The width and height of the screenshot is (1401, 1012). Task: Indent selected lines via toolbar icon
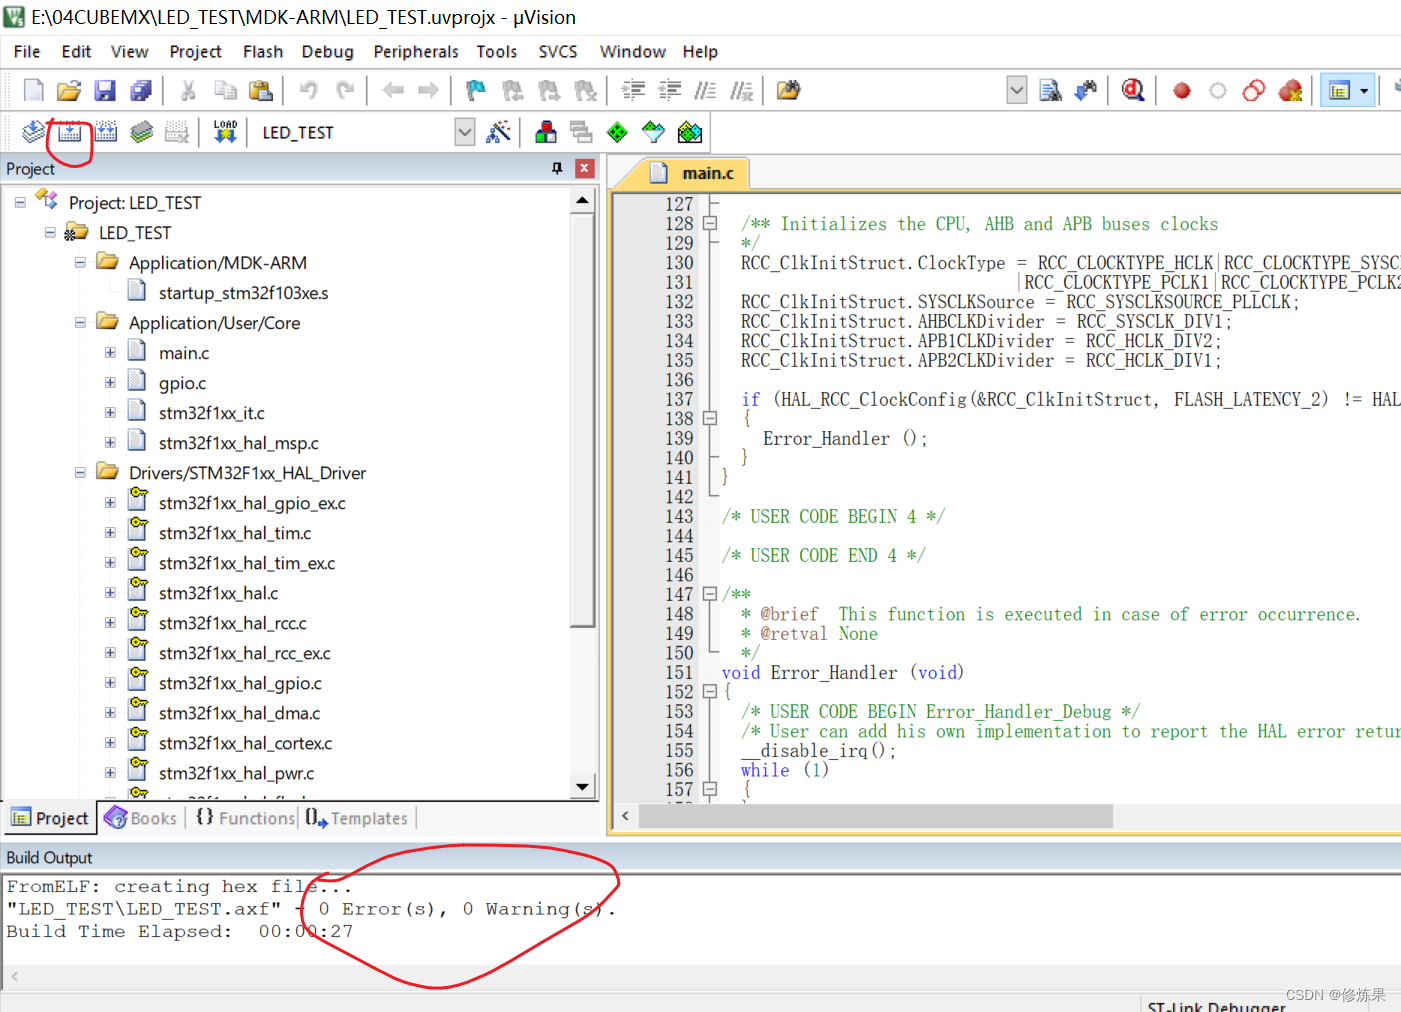coord(633,91)
